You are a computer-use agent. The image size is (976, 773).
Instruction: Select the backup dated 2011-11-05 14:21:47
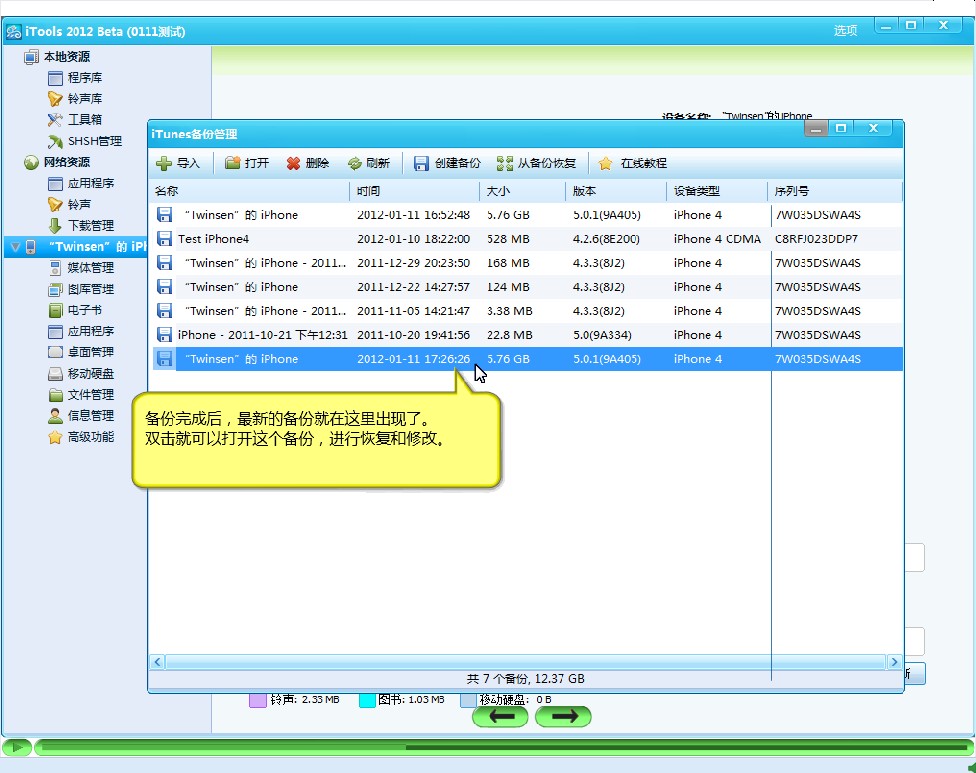[x=526, y=311]
